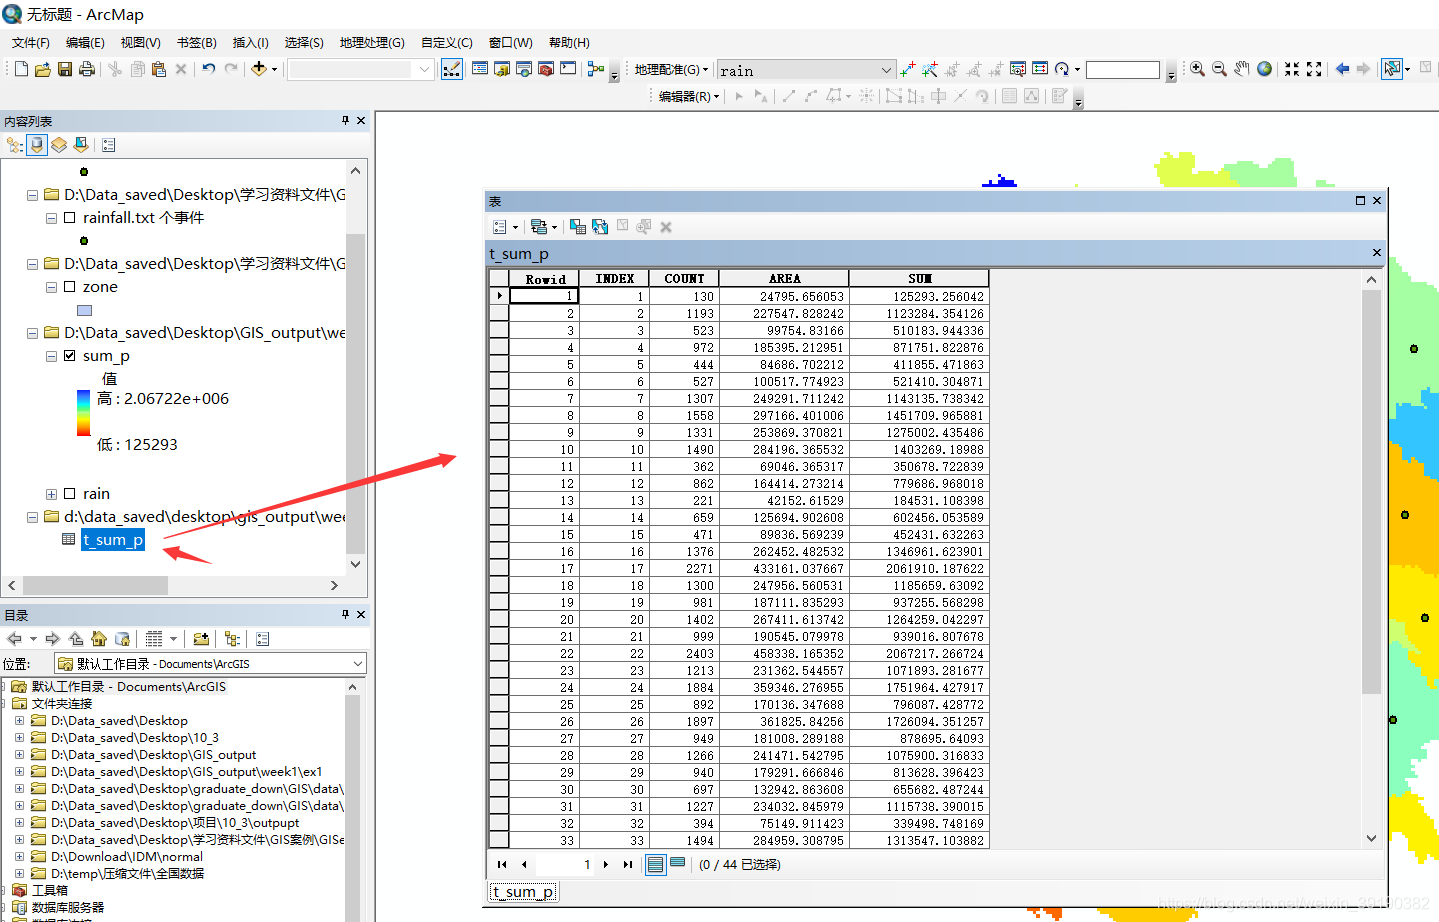Go to Catalog home folder
The height and width of the screenshot is (922, 1439).
click(98, 639)
